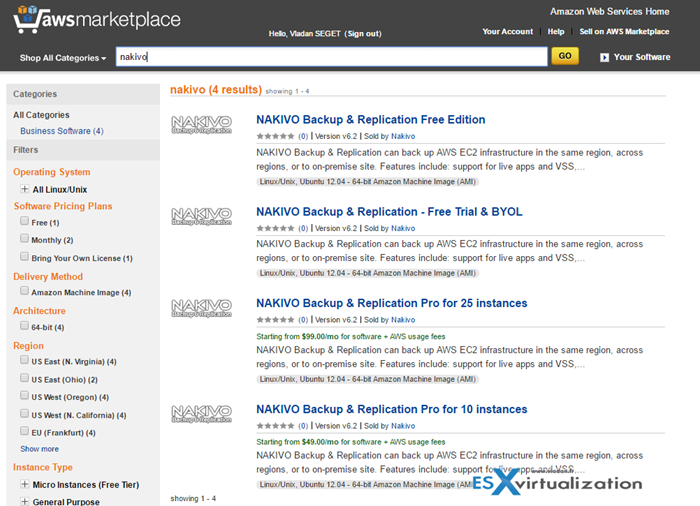700x506 pixels.
Task: Select All Categories in sidebar
Action: point(41,115)
